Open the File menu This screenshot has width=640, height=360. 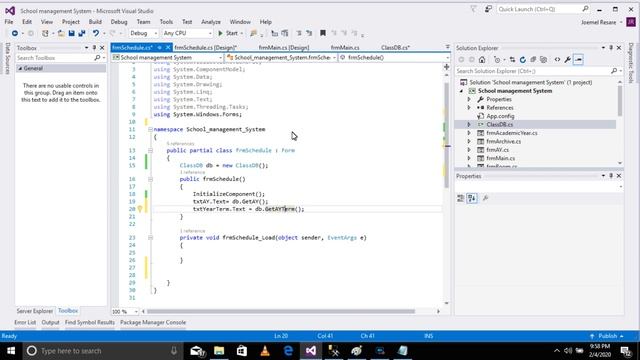click(9, 22)
